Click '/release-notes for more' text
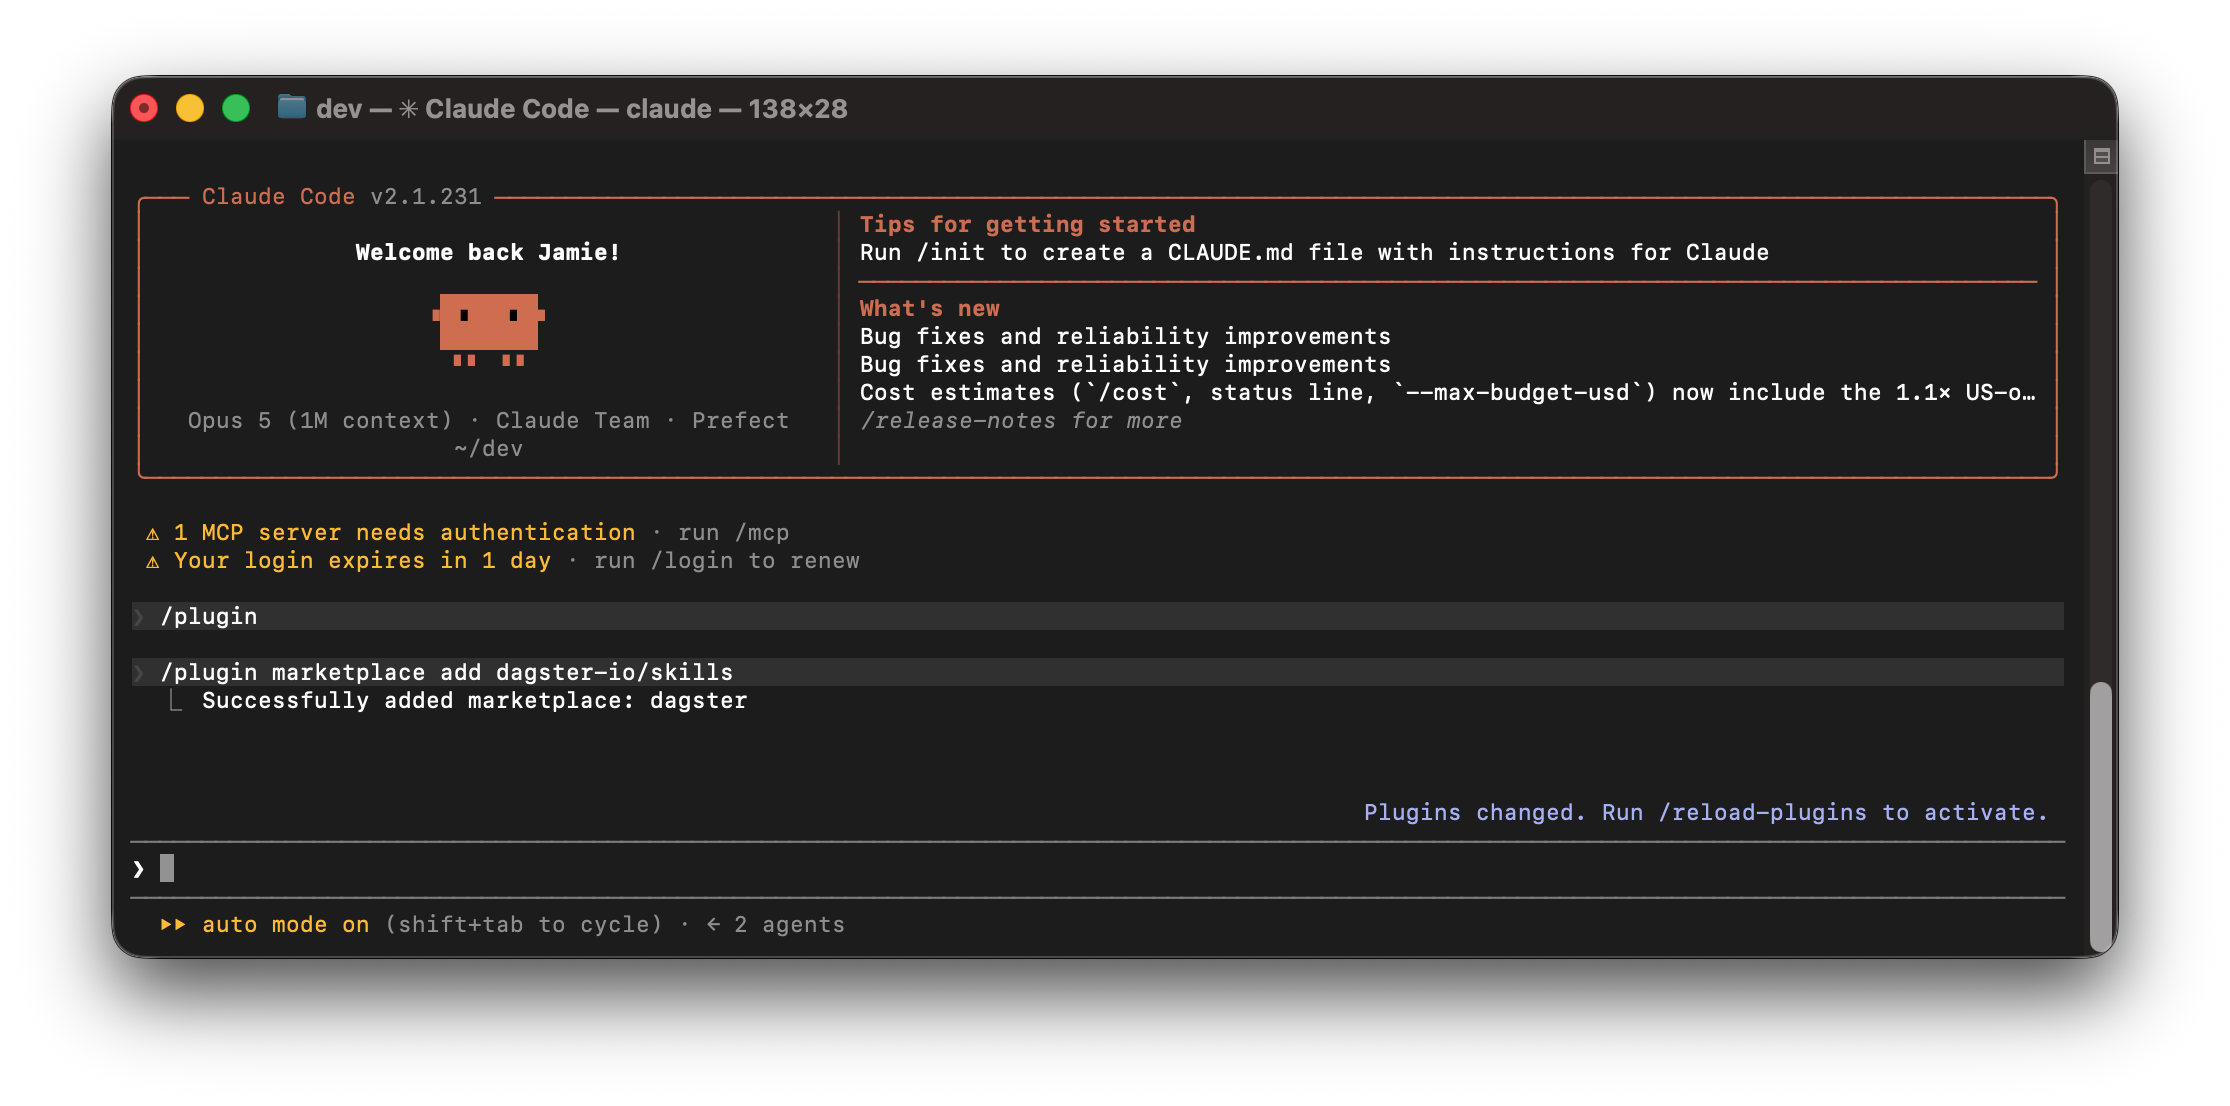The width and height of the screenshot is (2230, 1106). pos(1021,421)
